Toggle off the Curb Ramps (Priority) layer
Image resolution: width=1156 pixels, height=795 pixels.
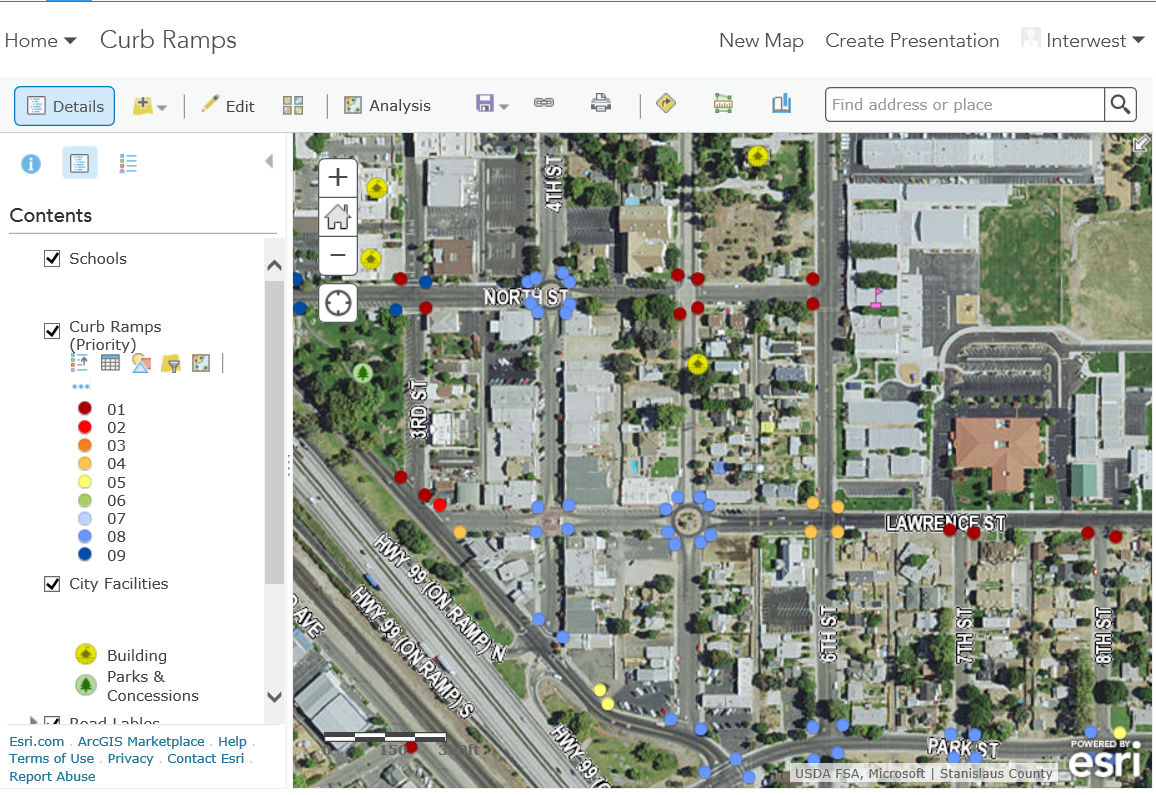pos(52,330)
